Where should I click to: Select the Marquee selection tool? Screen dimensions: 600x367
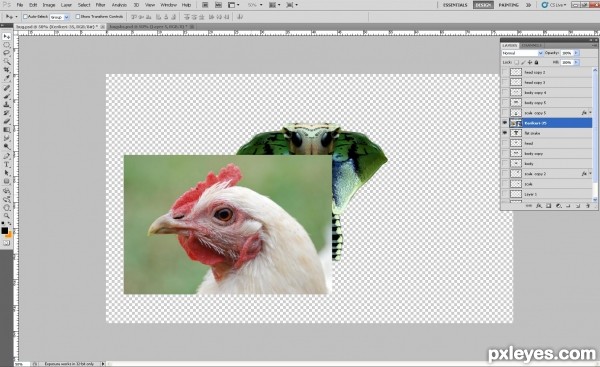pos(7,45)
